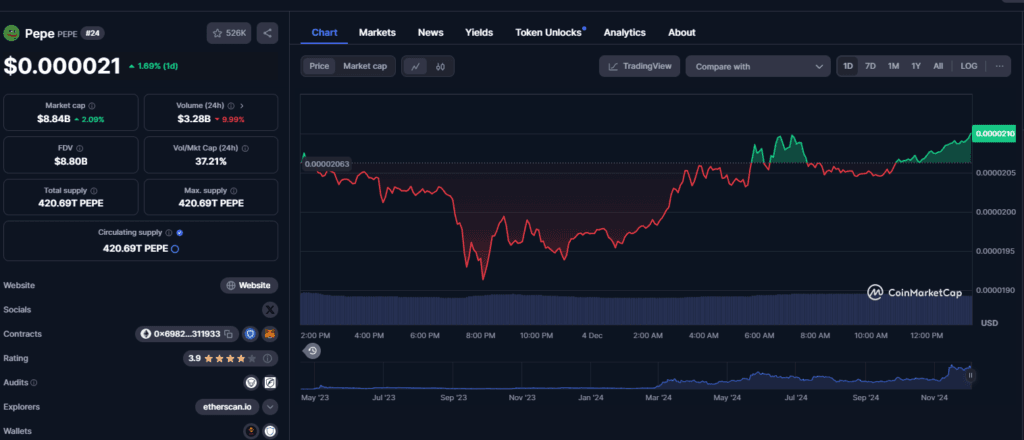Click the MetaMask fox icon

click(270, 334)
